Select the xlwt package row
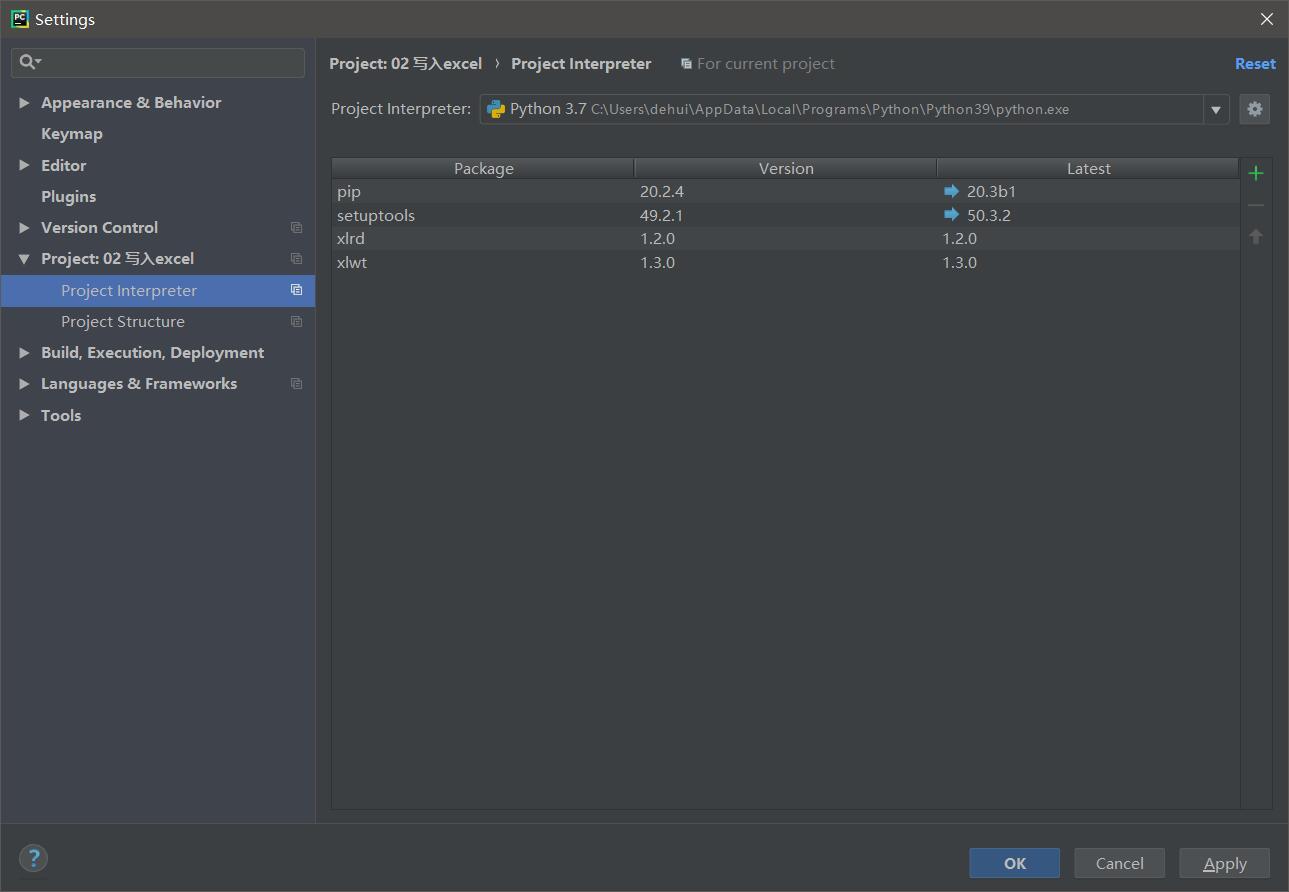Image resolution: width=1289 pixels, height=892 pixels. (x=785, y=262)
